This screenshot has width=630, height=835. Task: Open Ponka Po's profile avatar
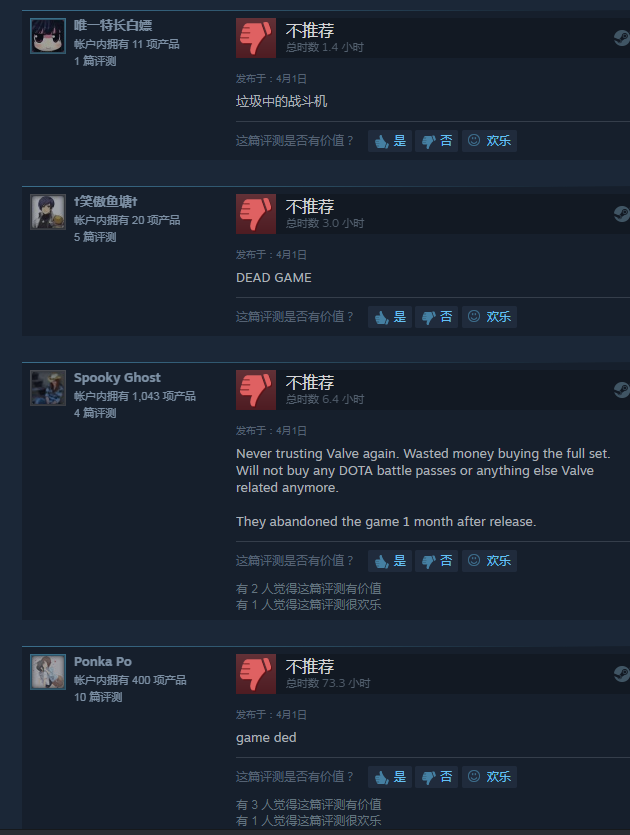(x=48, y=672)
